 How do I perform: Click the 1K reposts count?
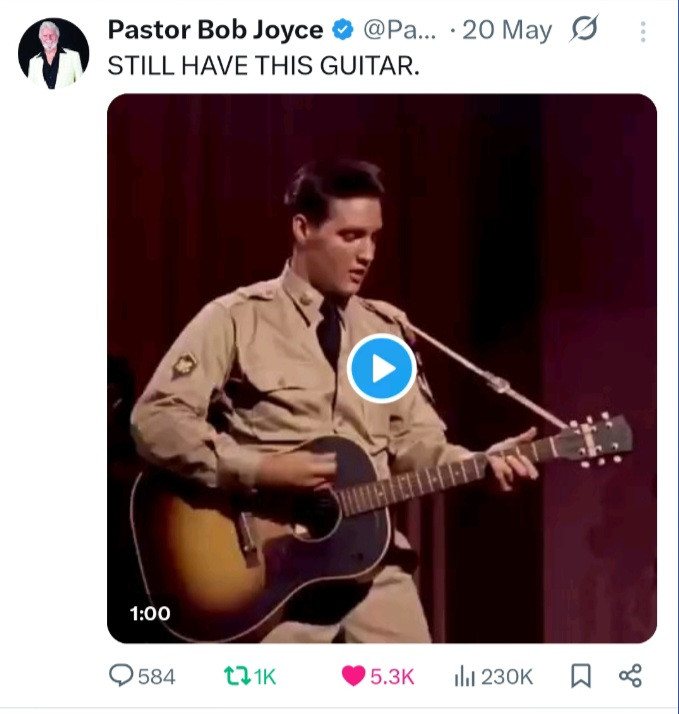[x=265, y=677]
